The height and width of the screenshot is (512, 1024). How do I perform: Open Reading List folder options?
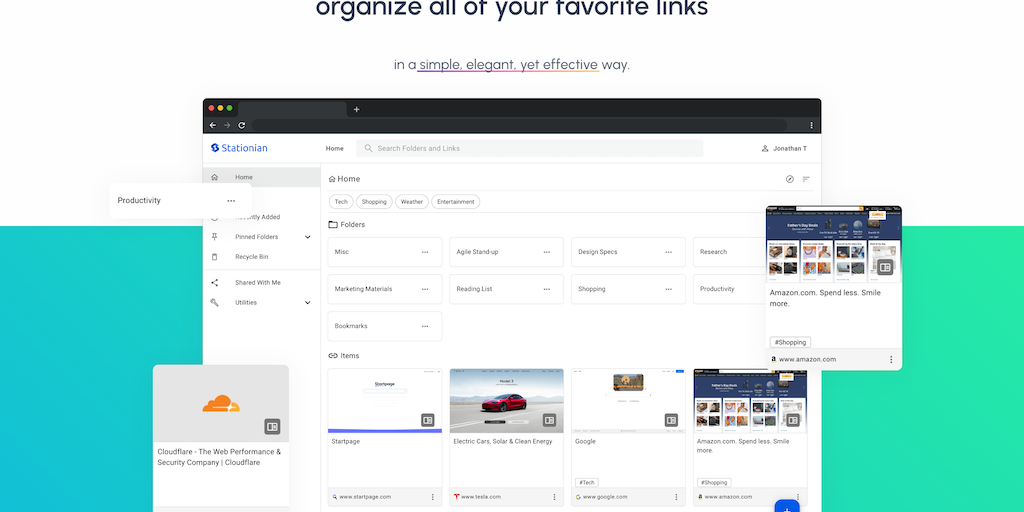[x=547, y=289]
